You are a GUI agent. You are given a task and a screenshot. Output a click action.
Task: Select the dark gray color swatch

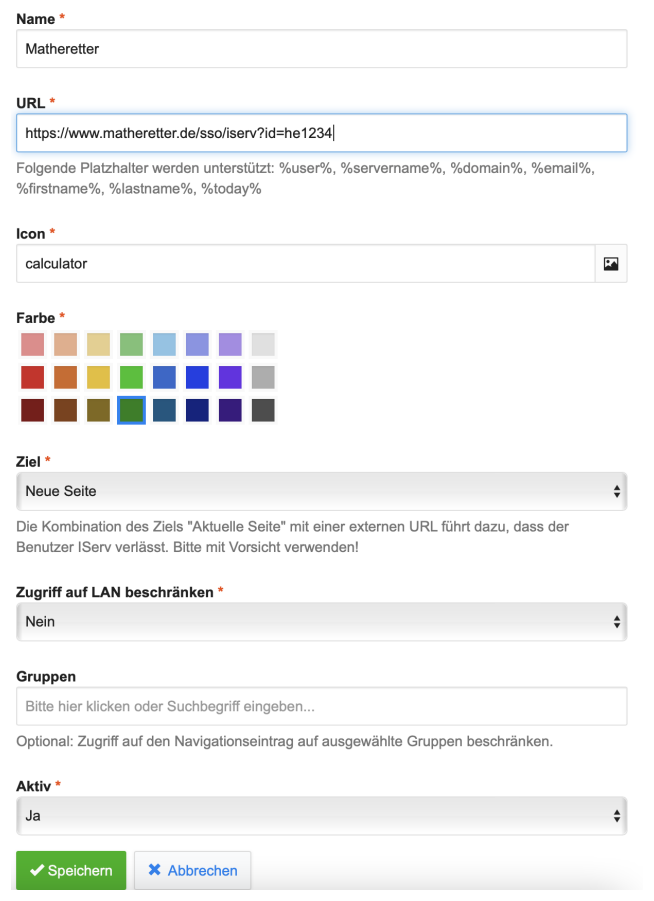click(263, 410)
